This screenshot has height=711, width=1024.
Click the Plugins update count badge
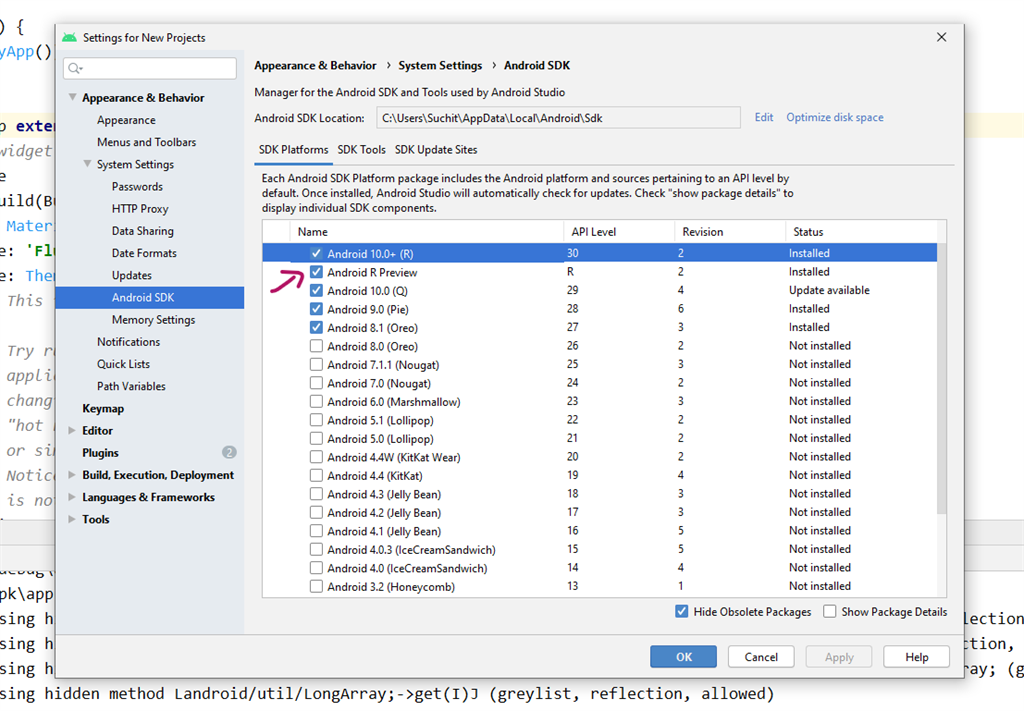pyautogui.click(x=229, y=452)
